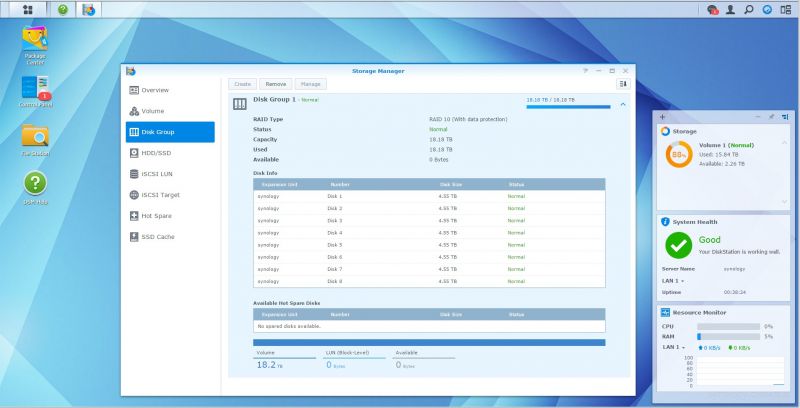Image resolution: width=800 pixels, height=408 pixels.
Task: Click the search magnifier icon
Action: pos(748,10)
